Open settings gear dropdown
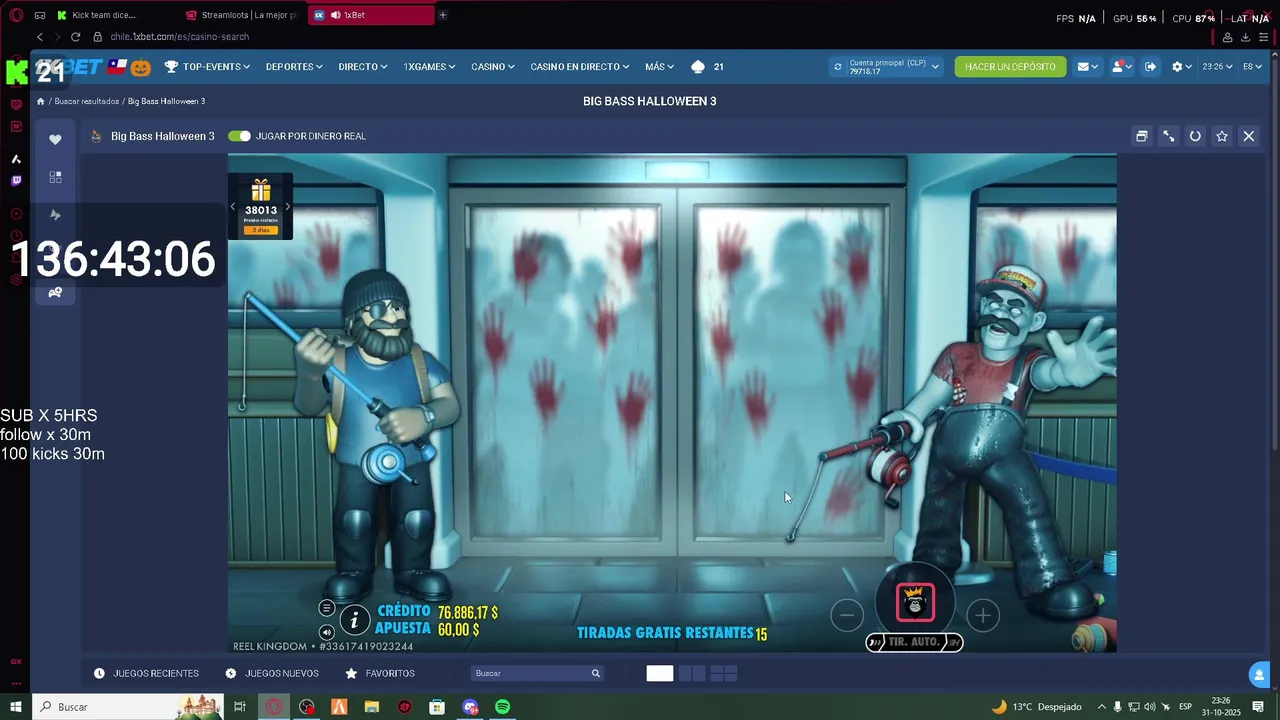 pos(1182,67)
